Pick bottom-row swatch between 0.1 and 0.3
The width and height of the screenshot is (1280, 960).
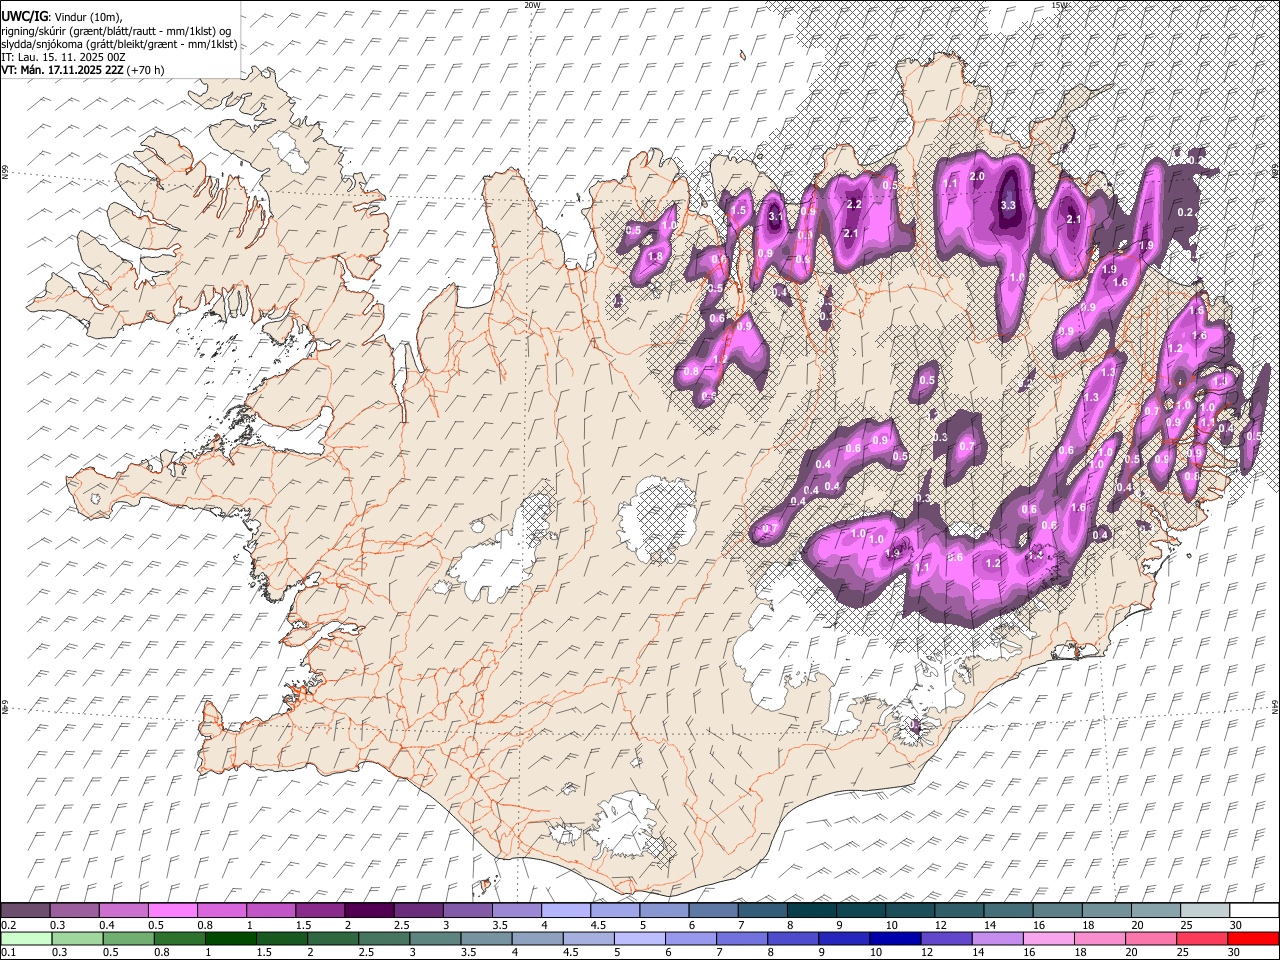pos(25,939)
